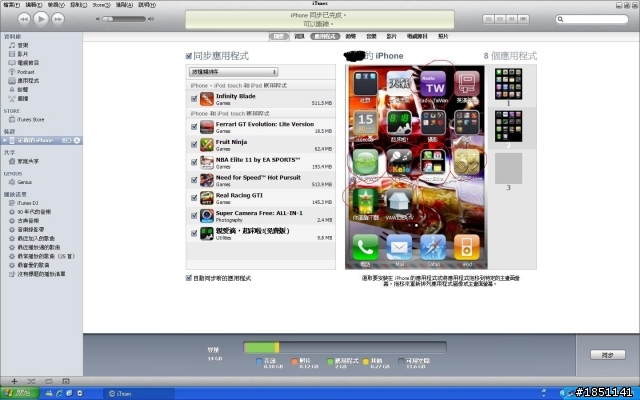Select the calendar 15 icon on iPhone screen
Viewport: 640px width, 400px height.
coord(365,123)
